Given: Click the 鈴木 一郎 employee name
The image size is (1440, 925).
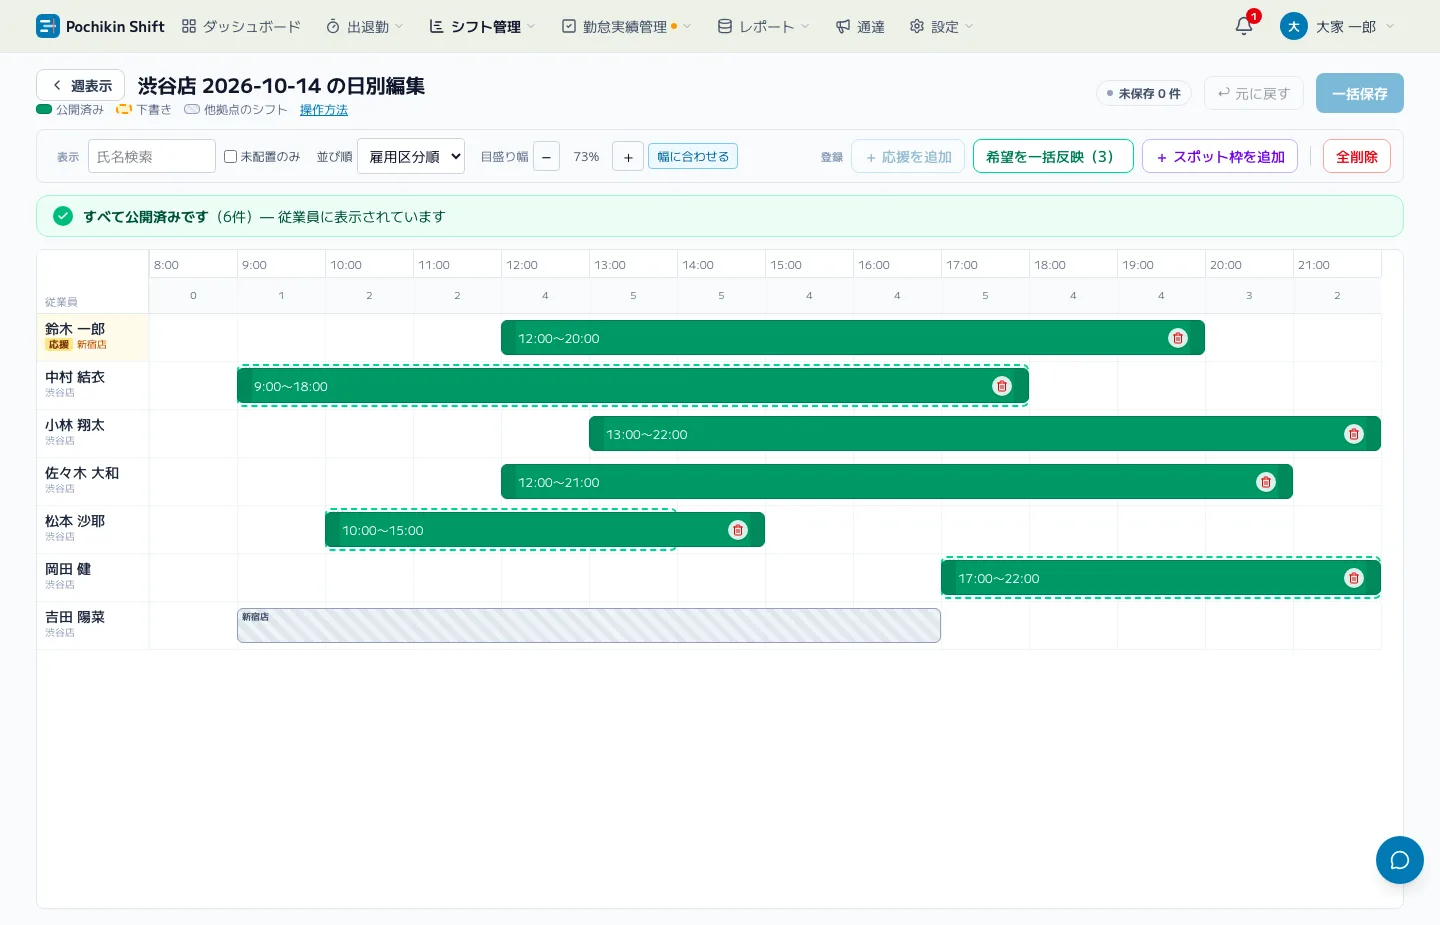Looking at the screenshot, I should [75, 329].
